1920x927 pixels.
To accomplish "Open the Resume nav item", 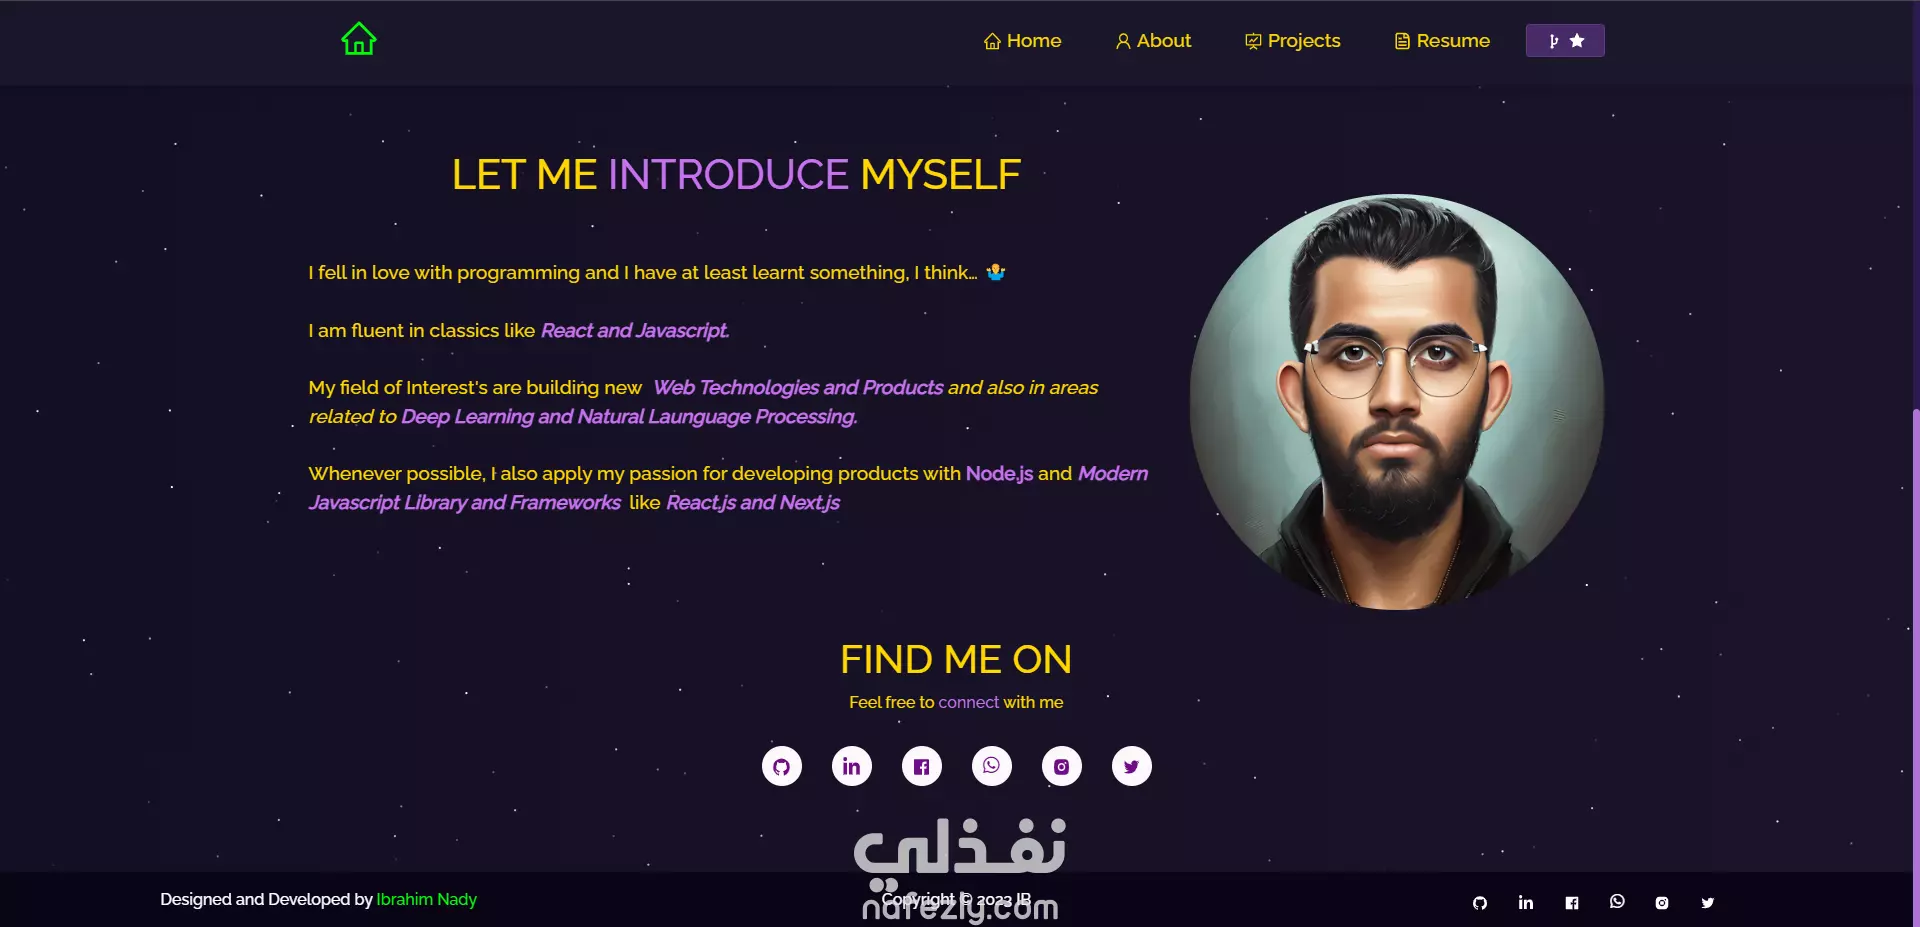I will coord(1442,41).
